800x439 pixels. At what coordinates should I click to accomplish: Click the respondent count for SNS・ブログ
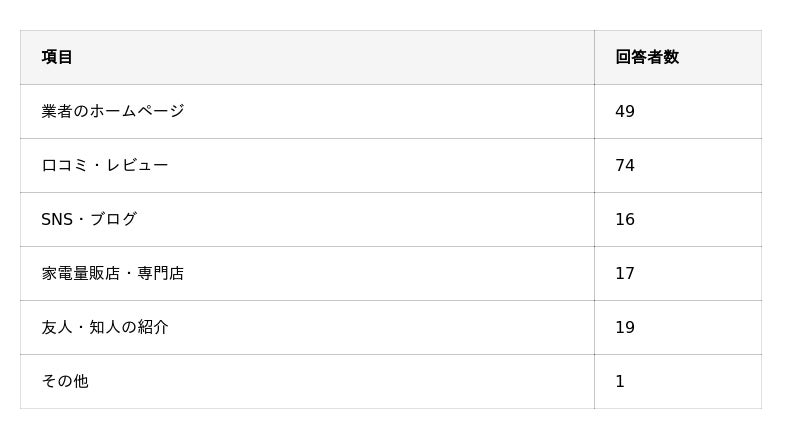click(x=625, y=219)
